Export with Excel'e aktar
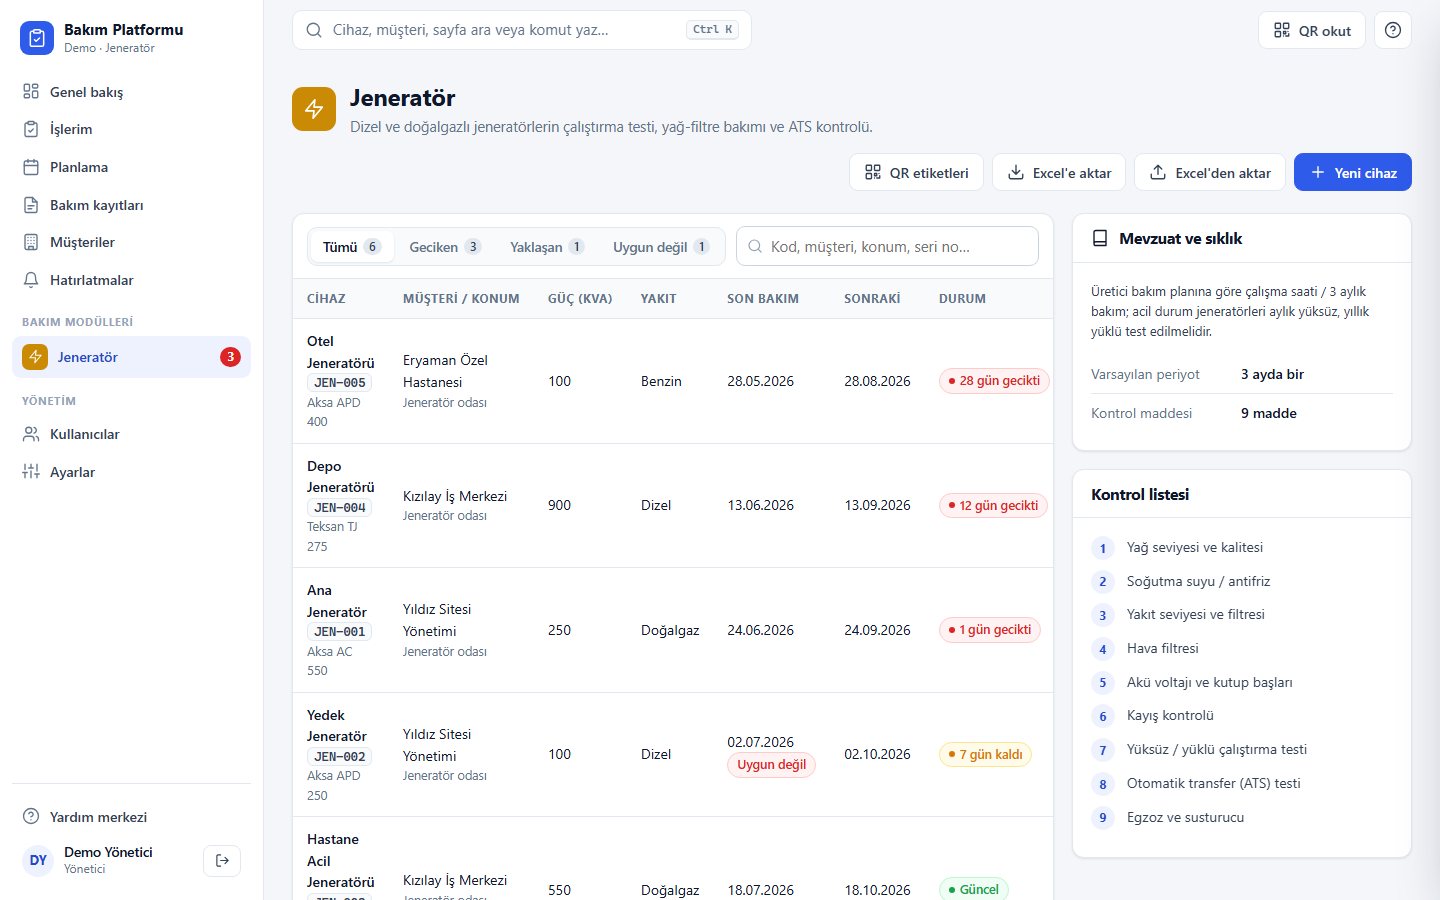1440x900 pixels. point(1059,172)
